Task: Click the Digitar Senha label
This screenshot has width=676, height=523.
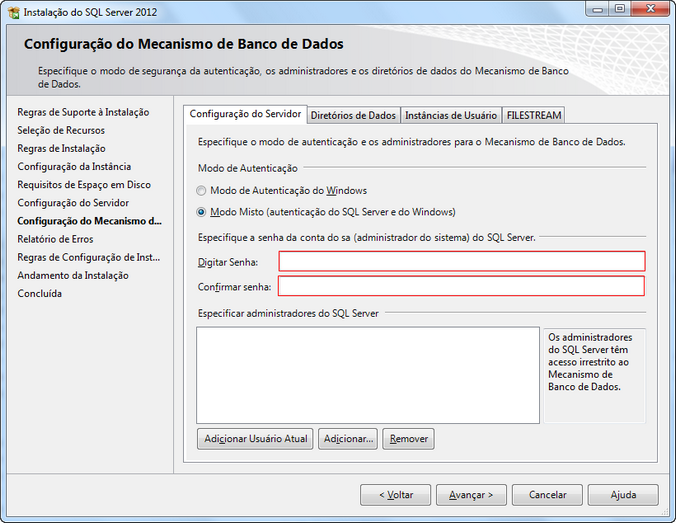Action: (228, 262)
